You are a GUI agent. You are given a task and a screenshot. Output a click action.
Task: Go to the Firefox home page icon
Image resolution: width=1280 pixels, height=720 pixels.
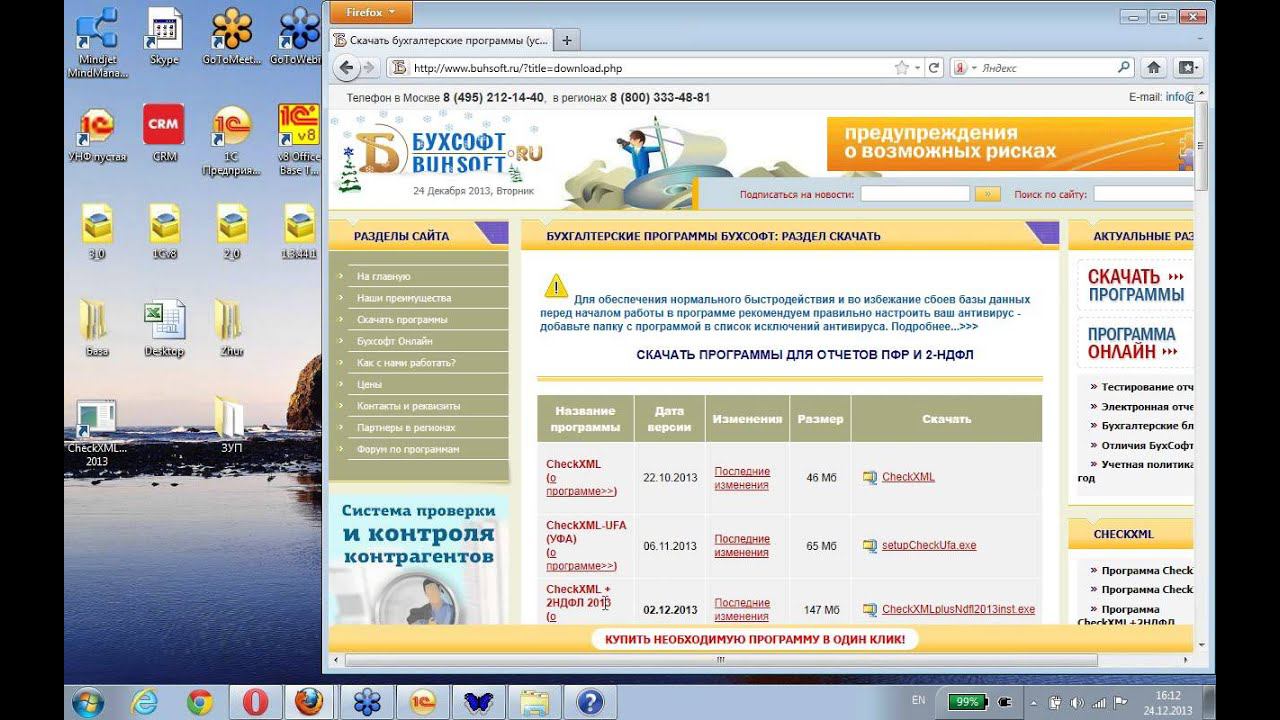pos(1153,68)
